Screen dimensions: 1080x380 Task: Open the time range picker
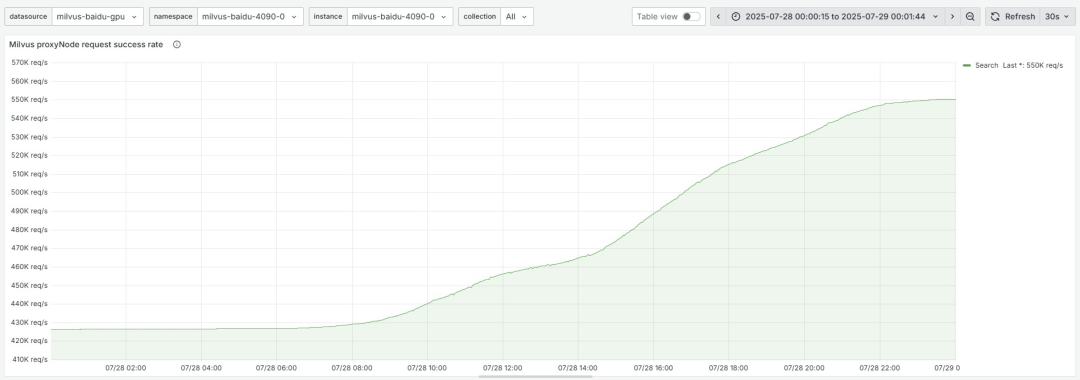tap(835, 17)
